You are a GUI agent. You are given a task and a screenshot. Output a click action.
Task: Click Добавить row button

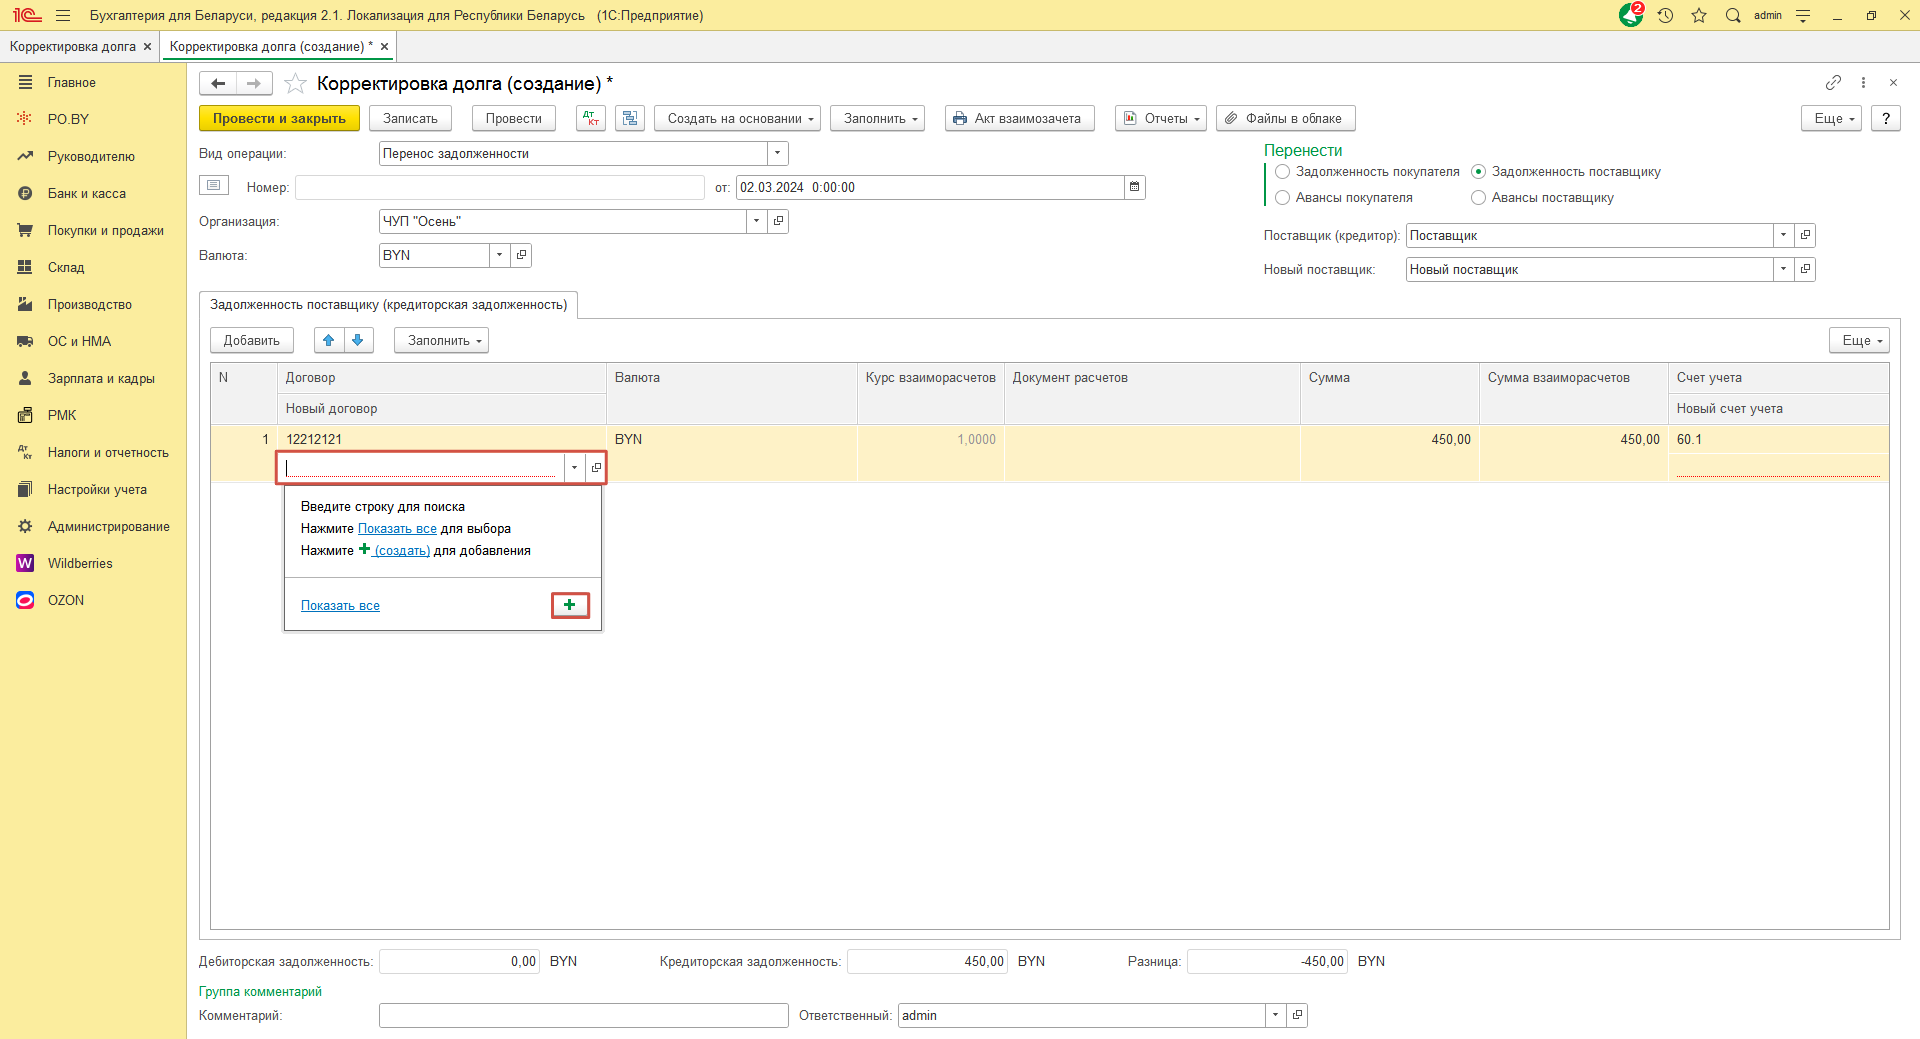coord(252,340)
